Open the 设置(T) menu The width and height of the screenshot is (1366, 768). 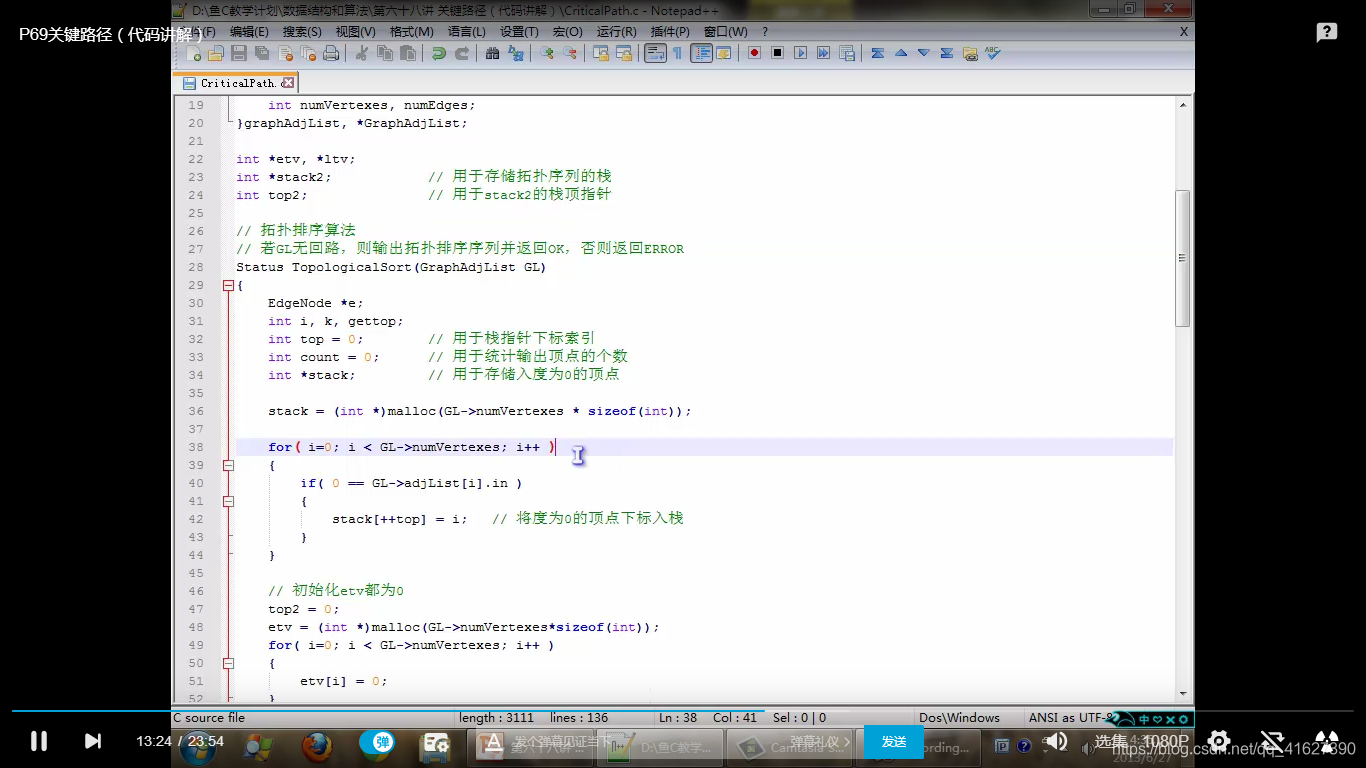coord(519,32)
